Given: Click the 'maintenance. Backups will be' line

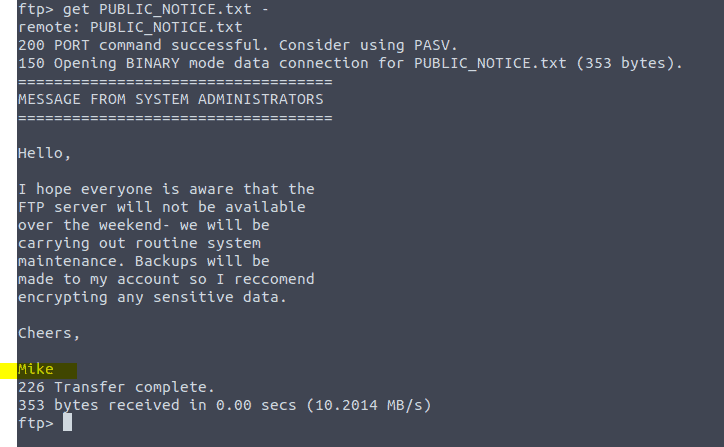Looking at the screenshot, I should coord(144,261).
